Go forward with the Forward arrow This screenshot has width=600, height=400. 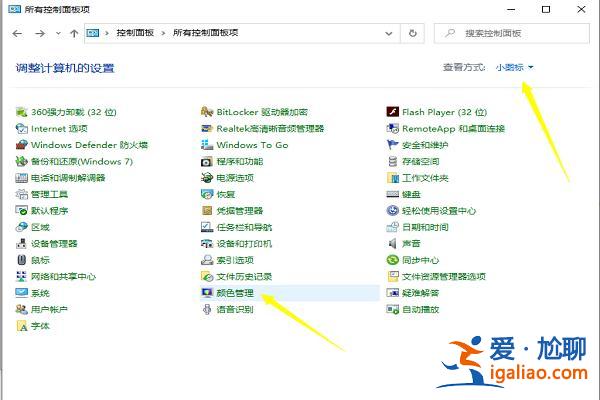click(x=40, y=34)
